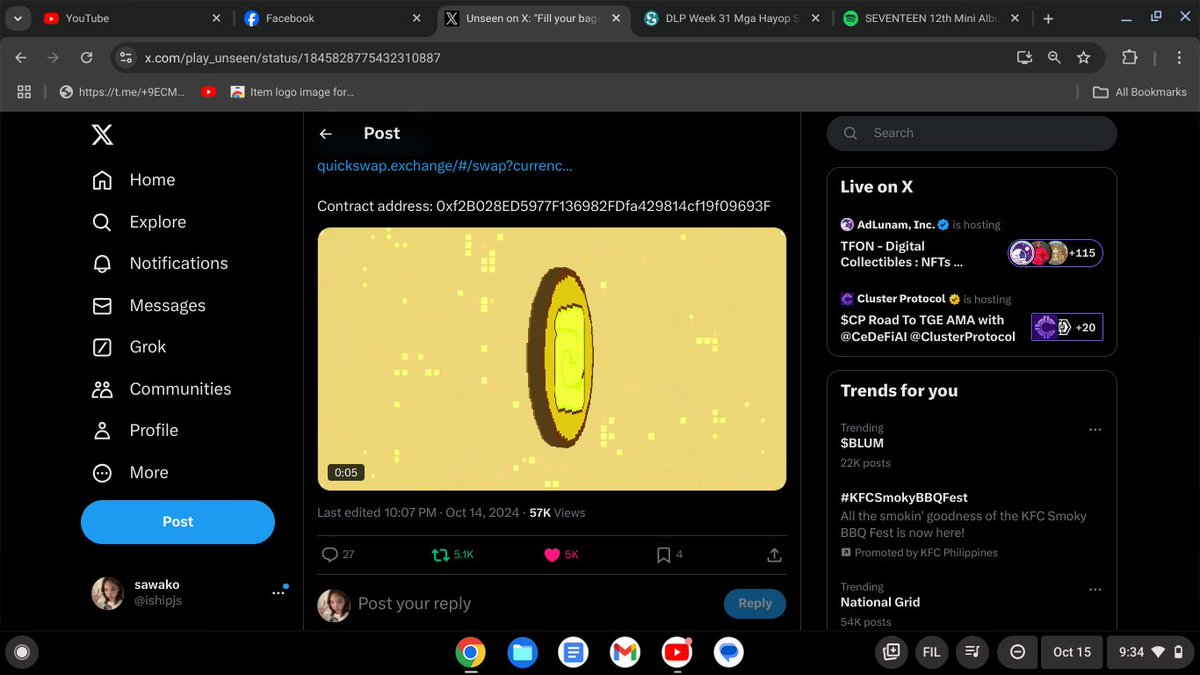Open more options for National Grid trend
This screenshot has width=1200, height=675.
click(1095, 589)
